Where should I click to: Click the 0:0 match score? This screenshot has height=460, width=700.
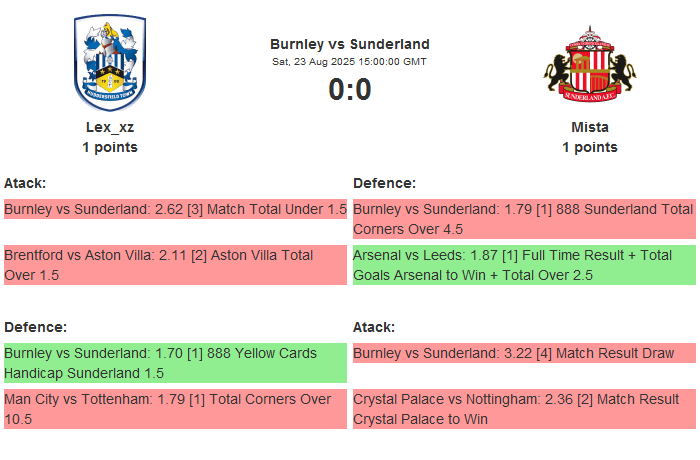click(x=350, y=90)
